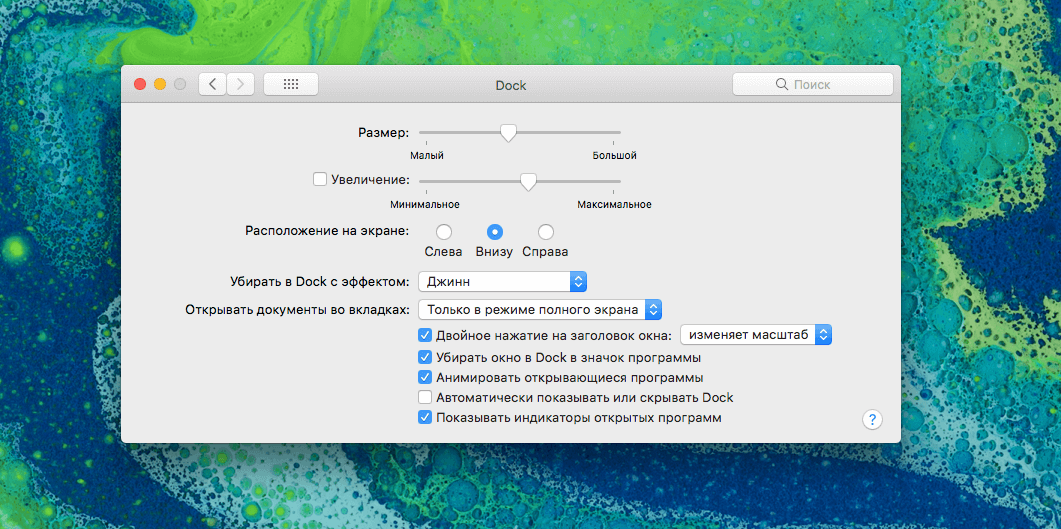
Task: Show all preferences grid icon
Action: pyautogui.click(x=291, y=85)
